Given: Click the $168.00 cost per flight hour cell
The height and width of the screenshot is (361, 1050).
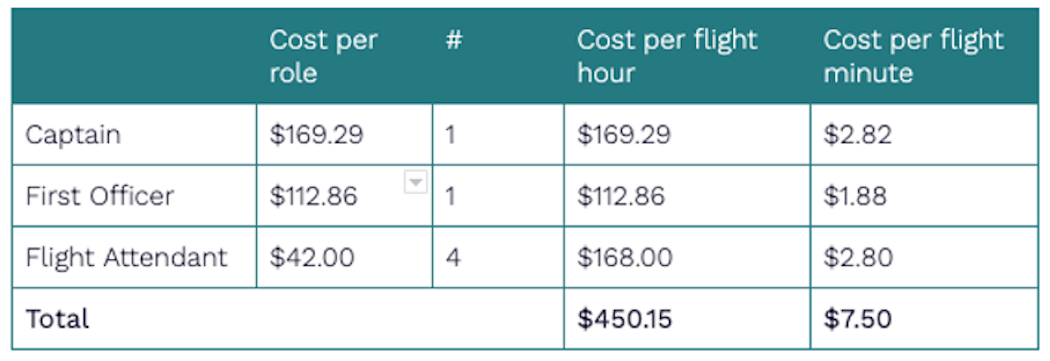Looking at the screenshot, I should (687, 257).
